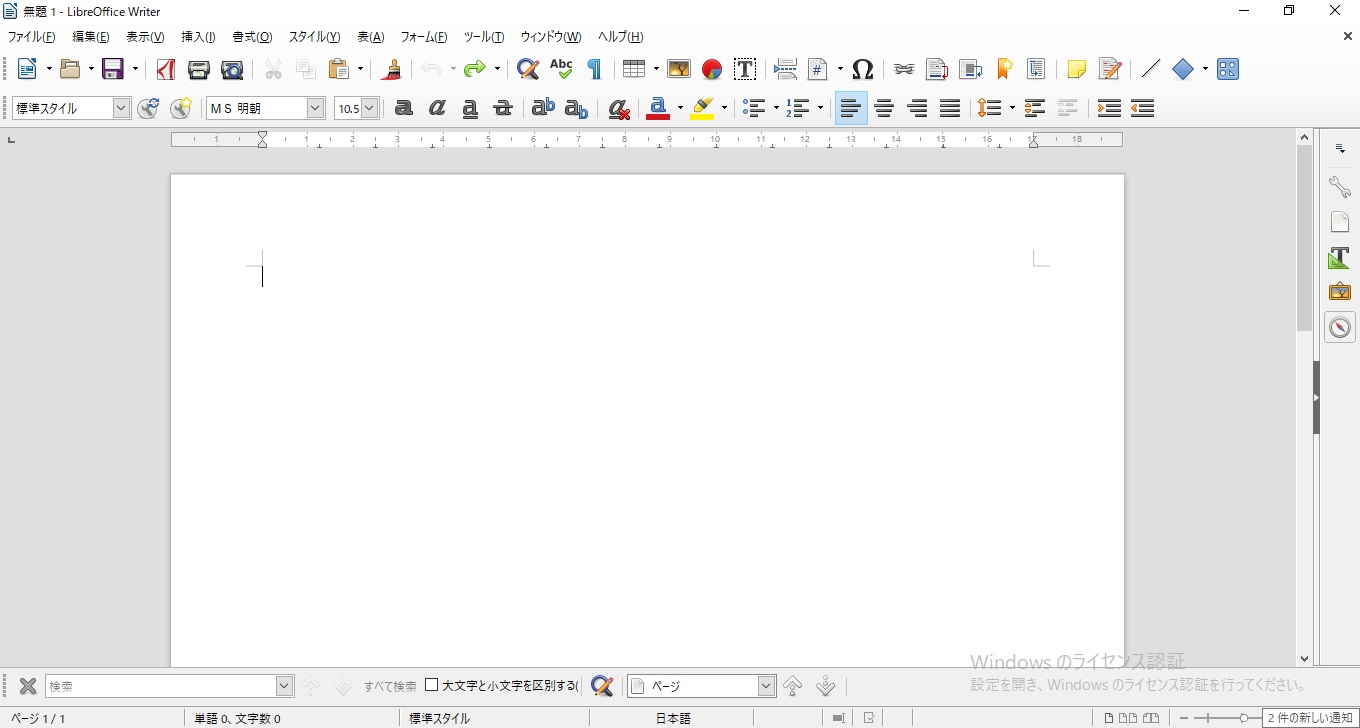Open sidebar Navigator (compass)
This screenshot has width=1360, height=728.
point(1340,327)
